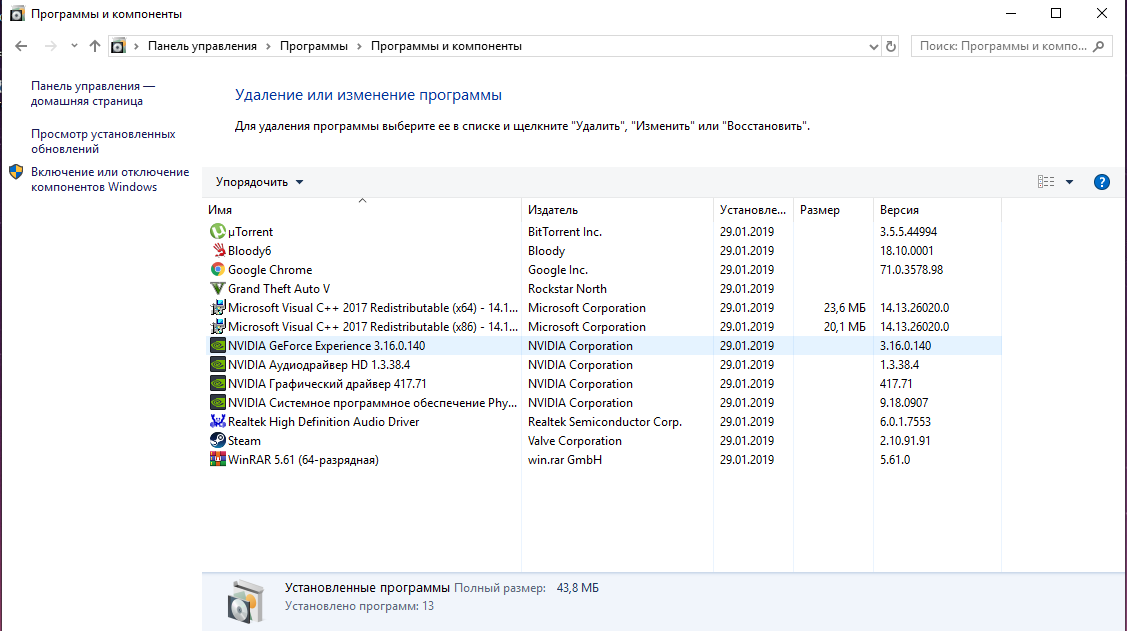The height and width of the screenshot is (631, 1127).
Task: Click the WinRAR 5.61 books icon
Action: click(x=217, y=459)
